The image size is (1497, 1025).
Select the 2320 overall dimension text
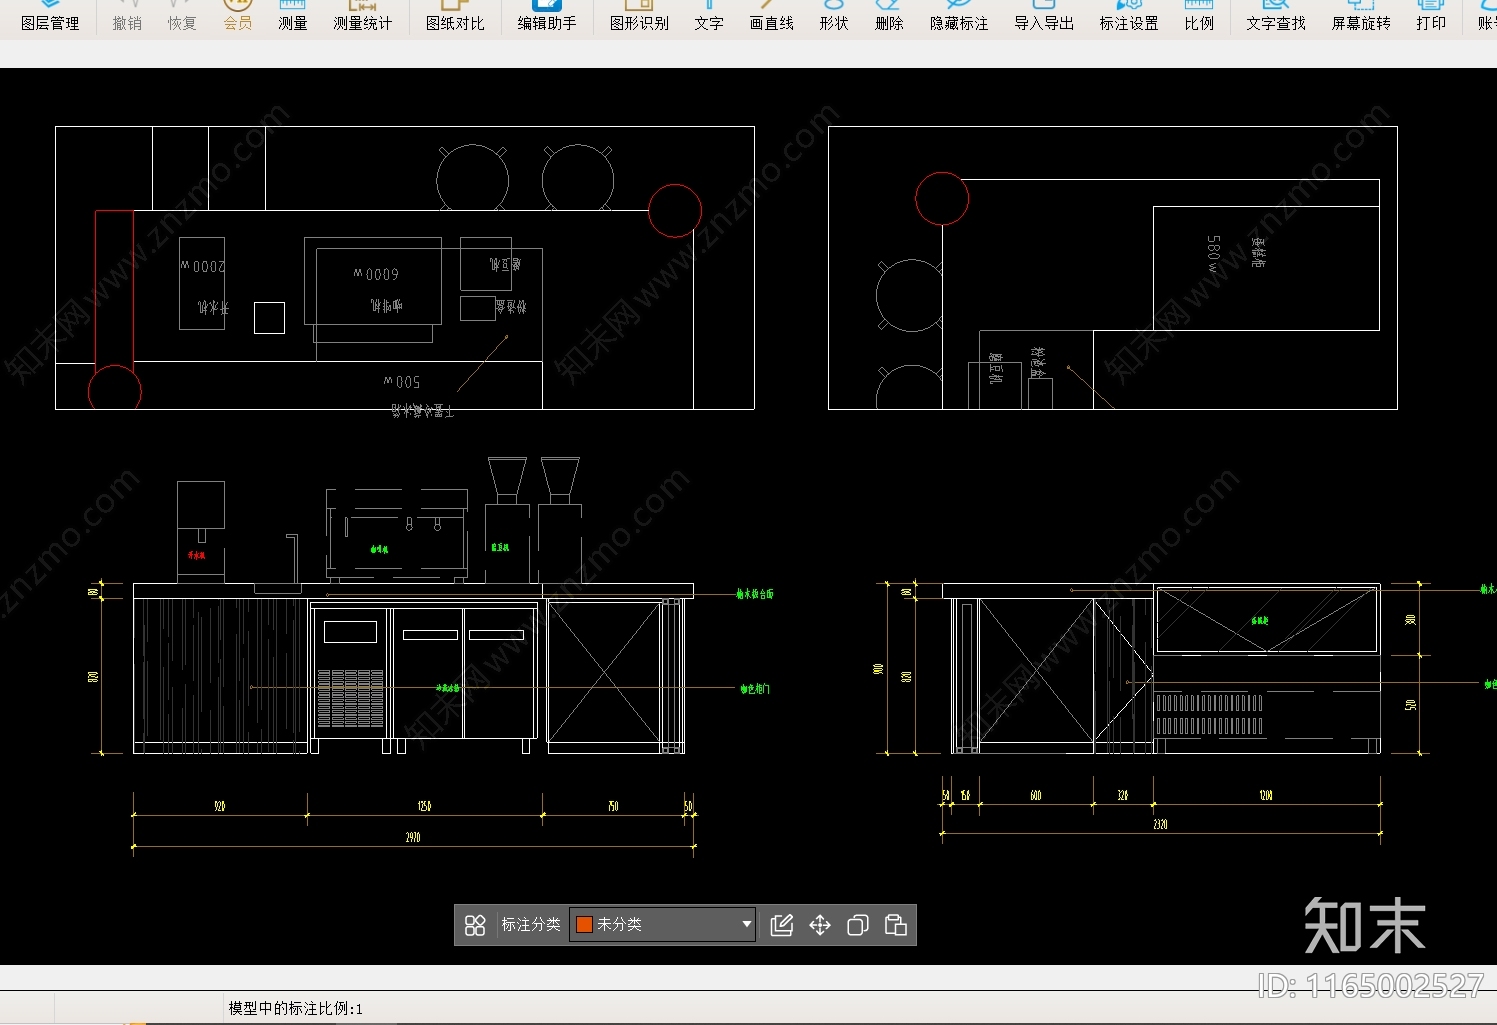click(1160, 824)
